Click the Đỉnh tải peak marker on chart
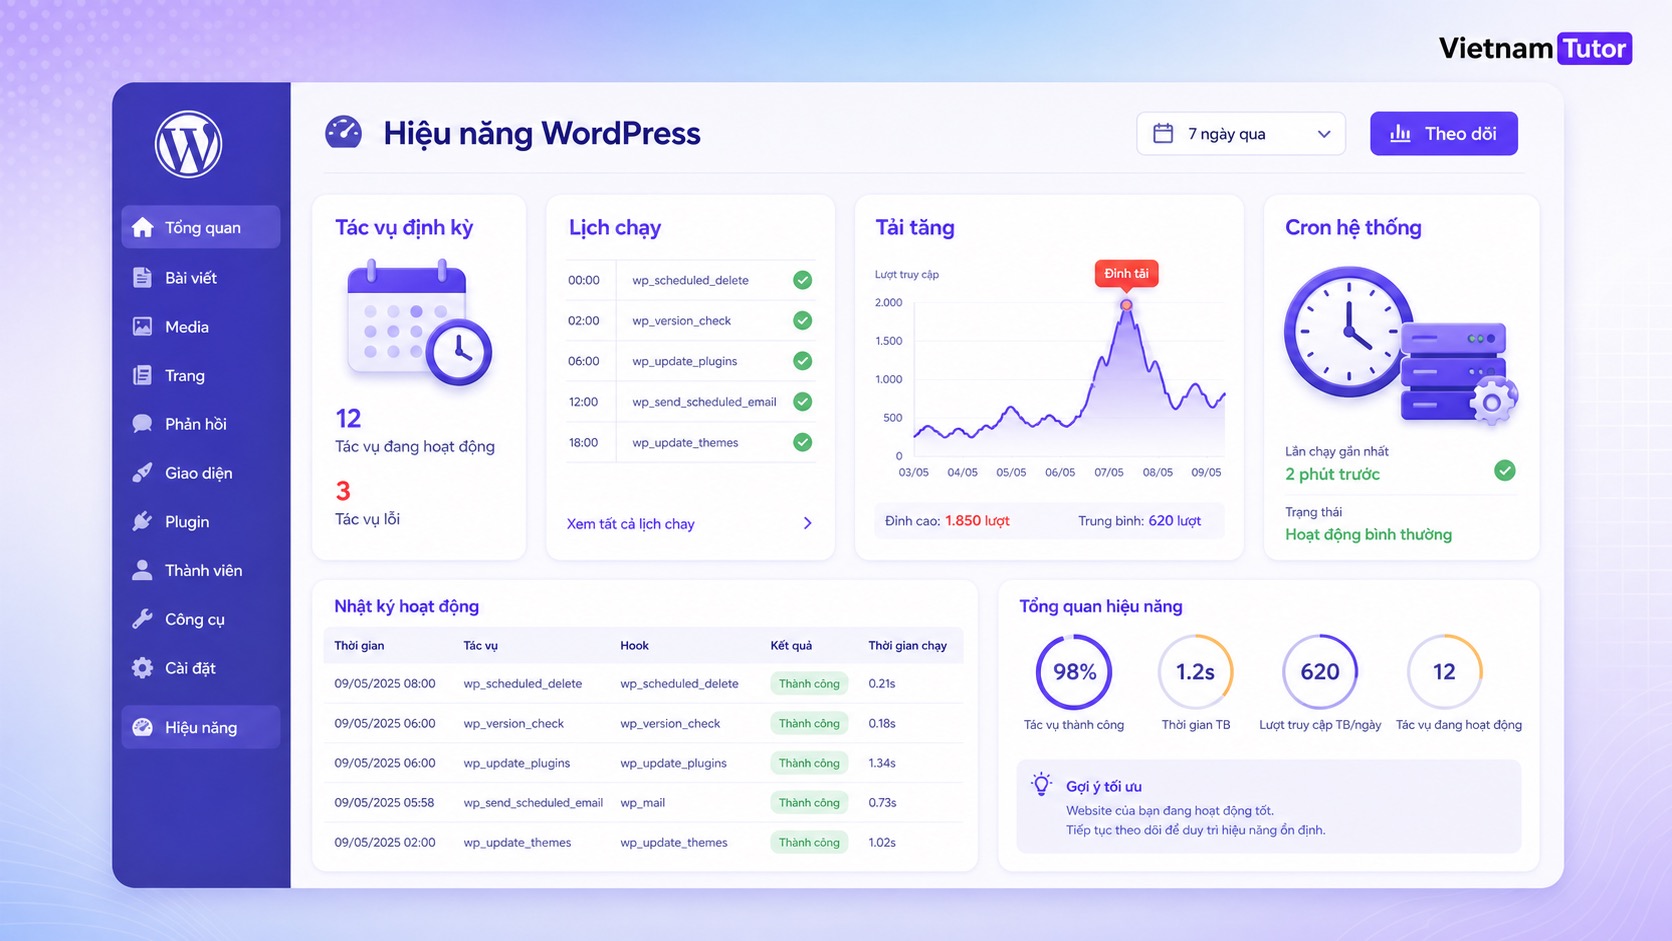The width and height of the screenshot is (1672, 941). coord(1126,304)
